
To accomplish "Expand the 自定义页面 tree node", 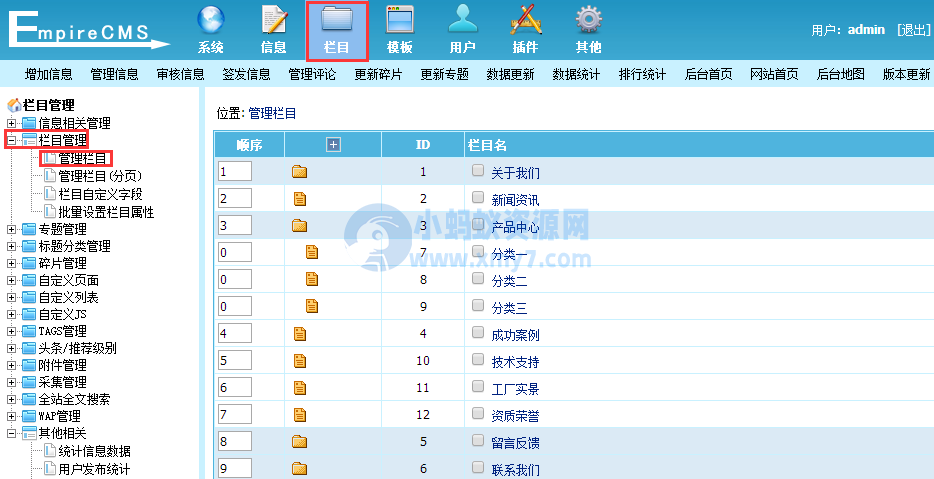I will (11, 281).
